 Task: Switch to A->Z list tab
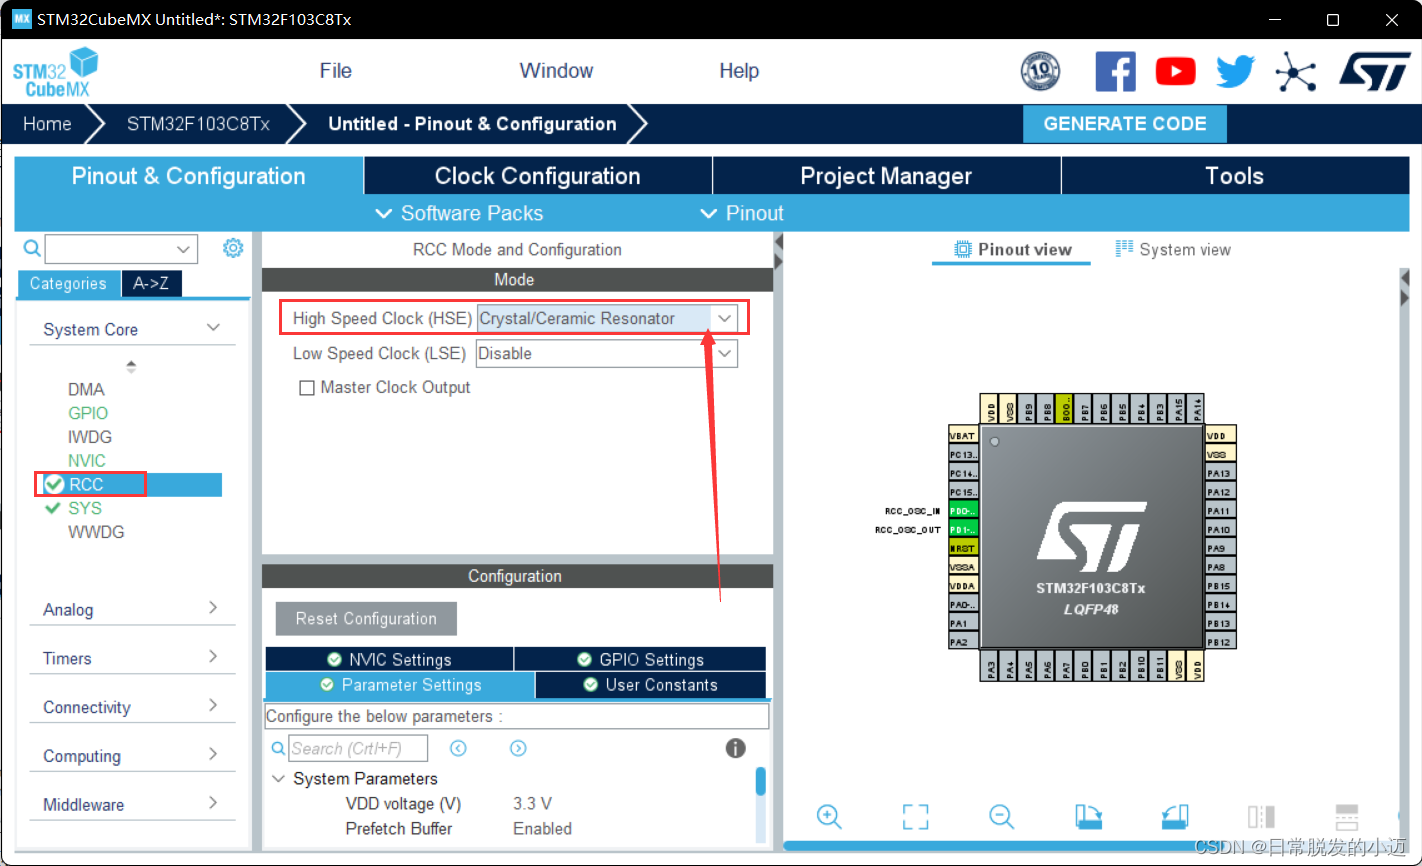(x=151, y=284)
